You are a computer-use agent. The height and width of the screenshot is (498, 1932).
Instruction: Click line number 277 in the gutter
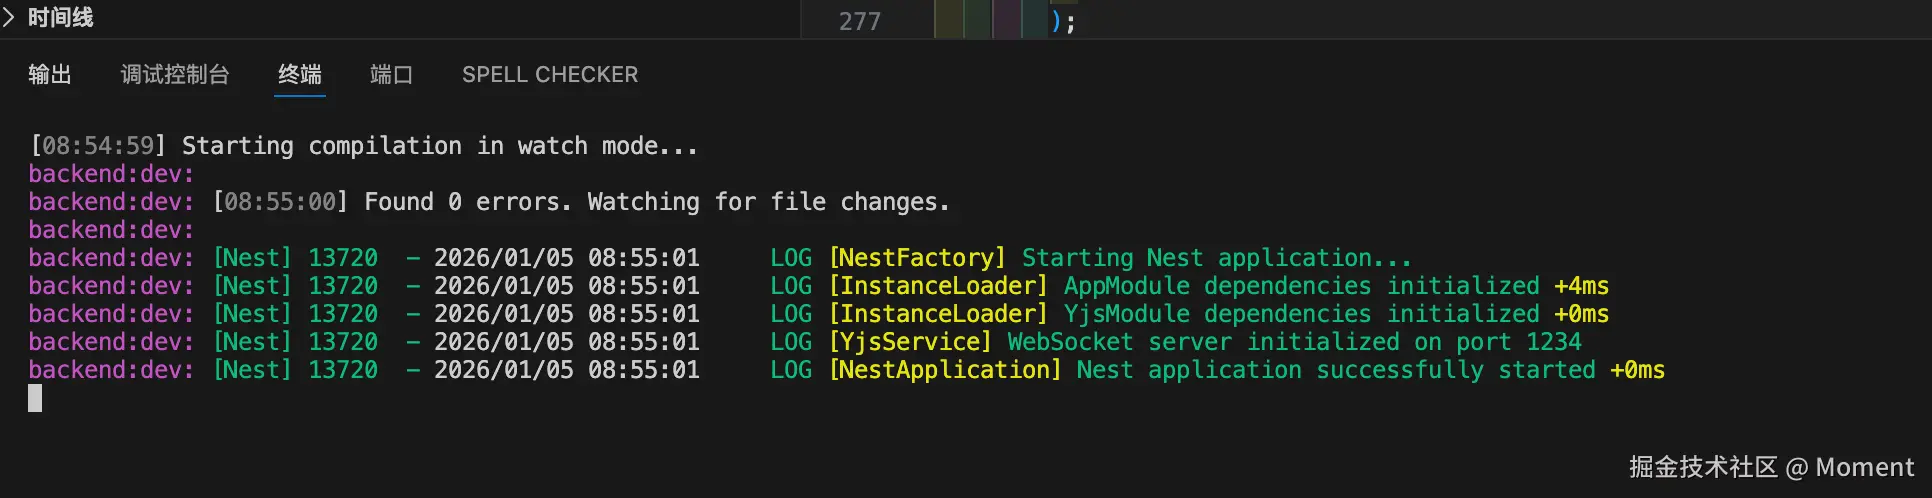click(x=860, y=21)
